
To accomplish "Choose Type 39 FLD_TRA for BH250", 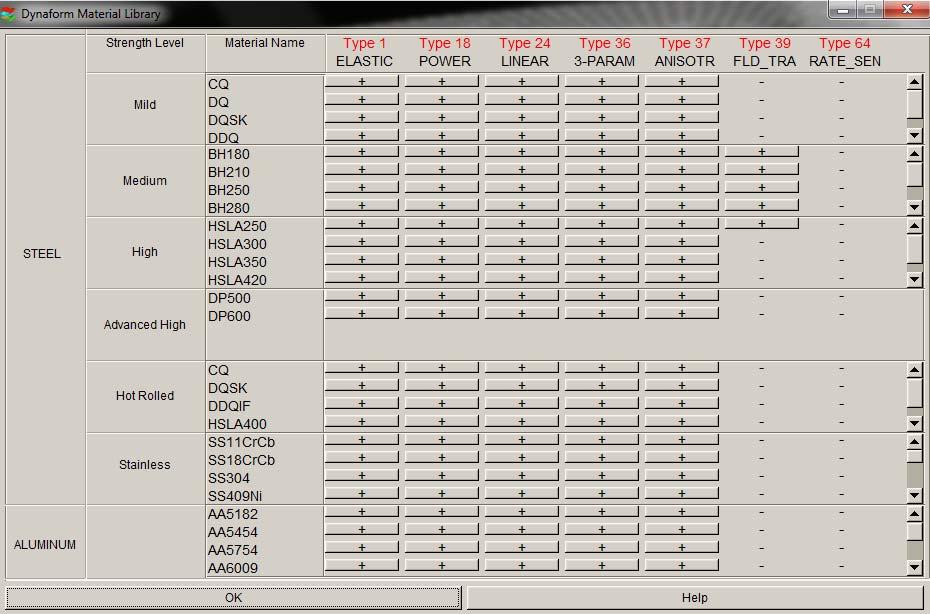I will tap(762, 187).
